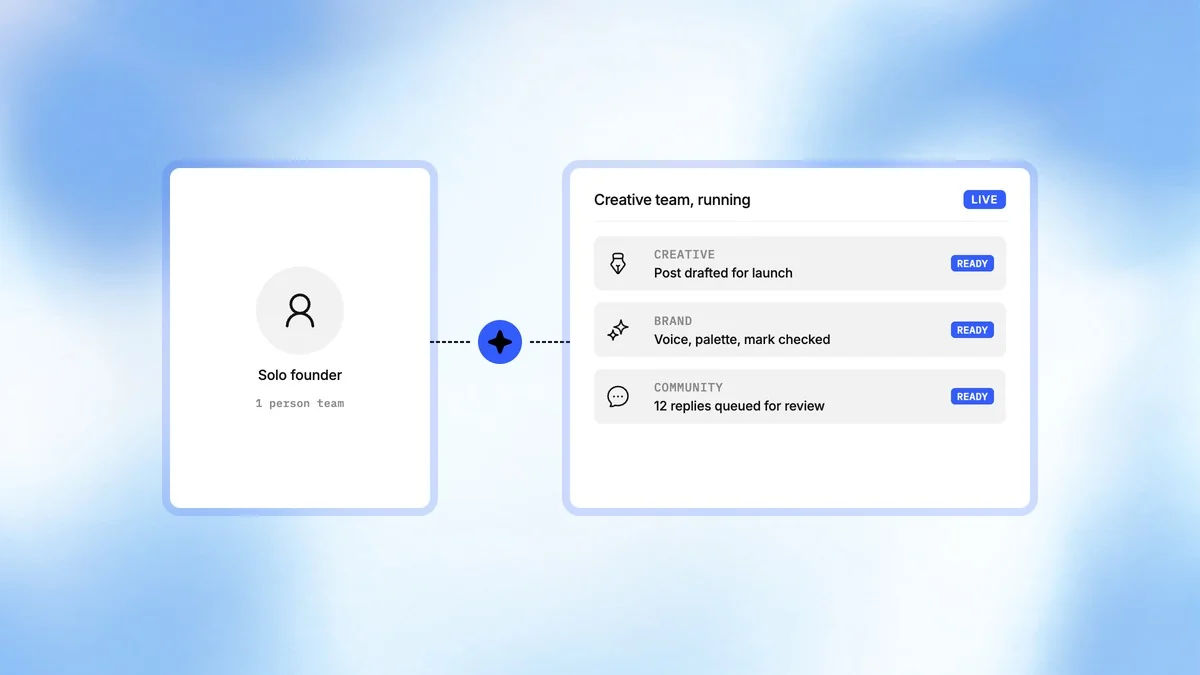Select 'Creative team, running' heading
Screen dimensions: 1200x675
click(x=672, y=200)
